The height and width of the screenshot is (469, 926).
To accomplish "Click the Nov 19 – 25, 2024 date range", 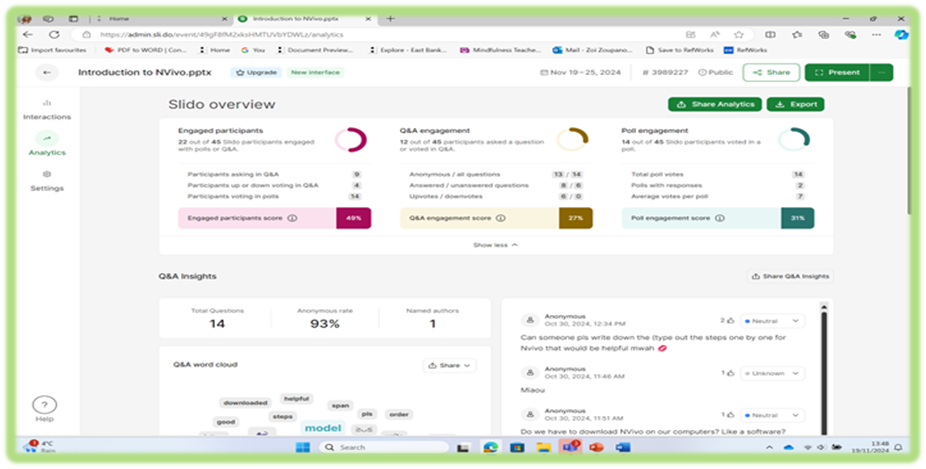I will click(581, 73).
